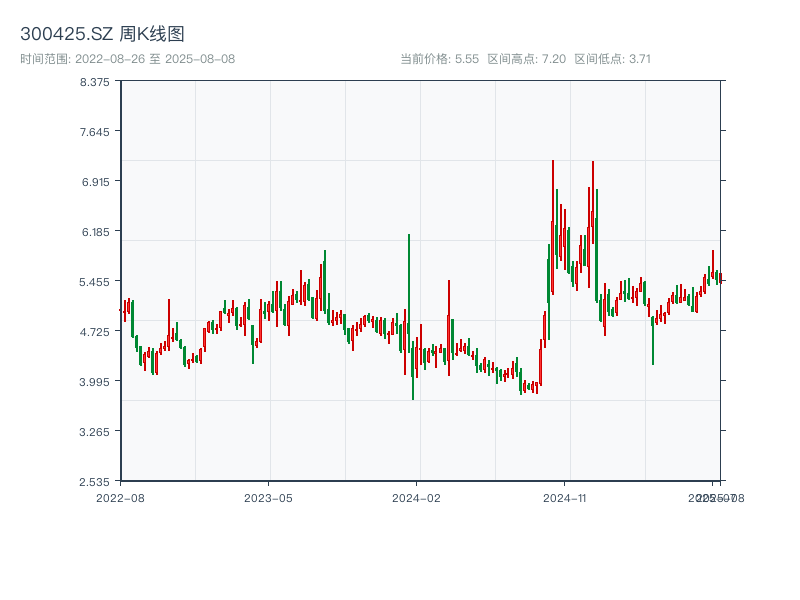Click the tallest red candle peaking near 7.20
The width and height of the screenshot is (800, 600).
[553, 227]
